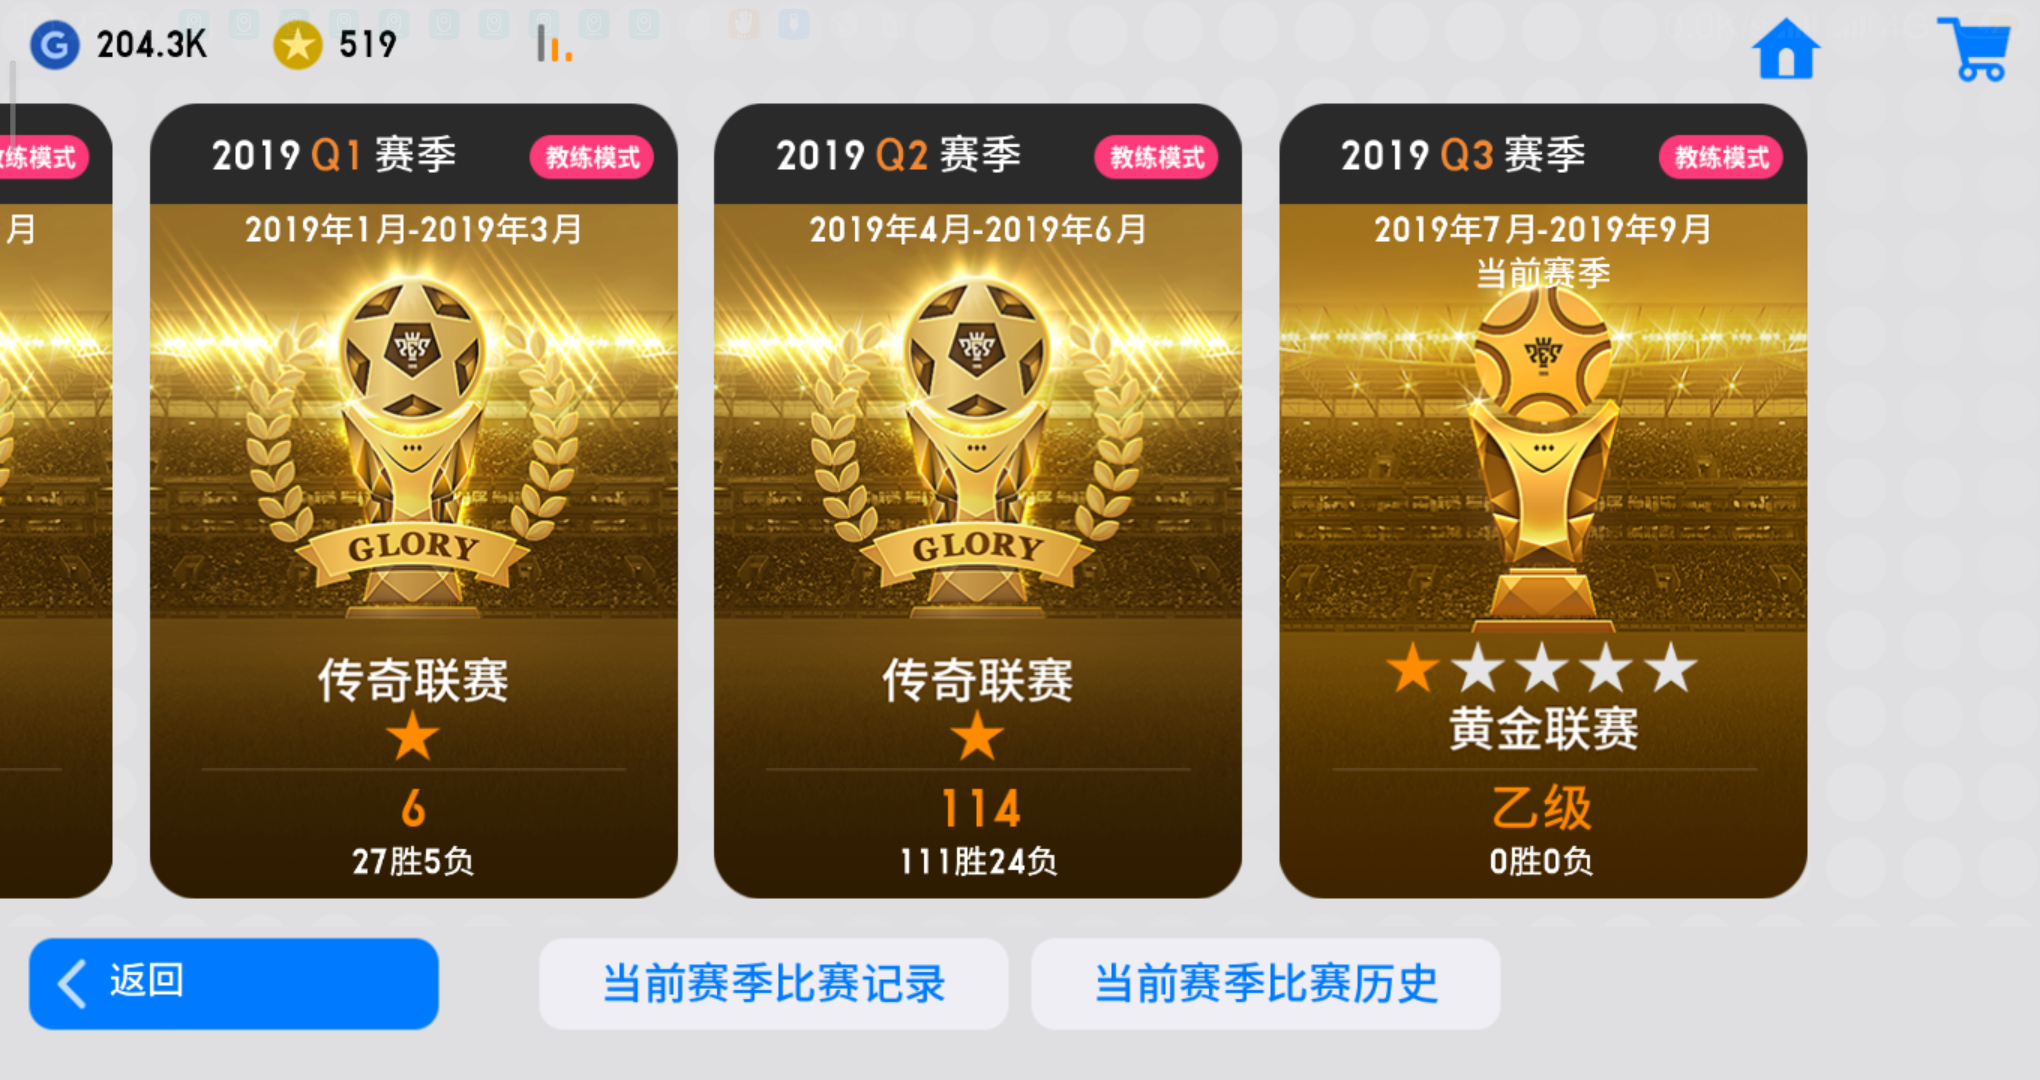Open the signal strength bars indicator
2040x1080 pixels.
pos(554,44)
